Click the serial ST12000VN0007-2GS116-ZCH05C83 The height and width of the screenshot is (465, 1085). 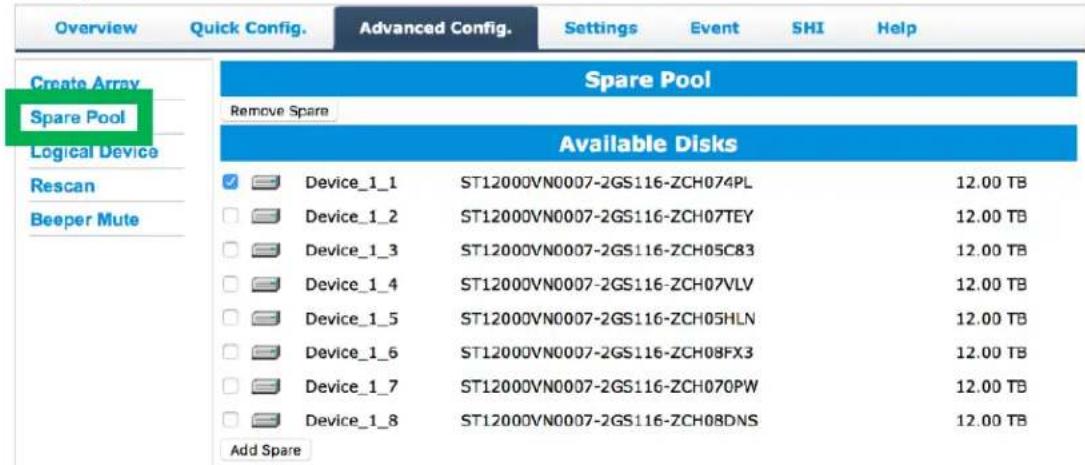607,250
